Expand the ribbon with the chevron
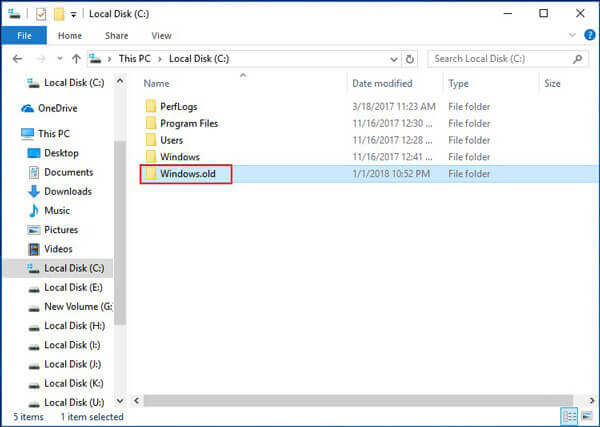 tap(572, 35)
